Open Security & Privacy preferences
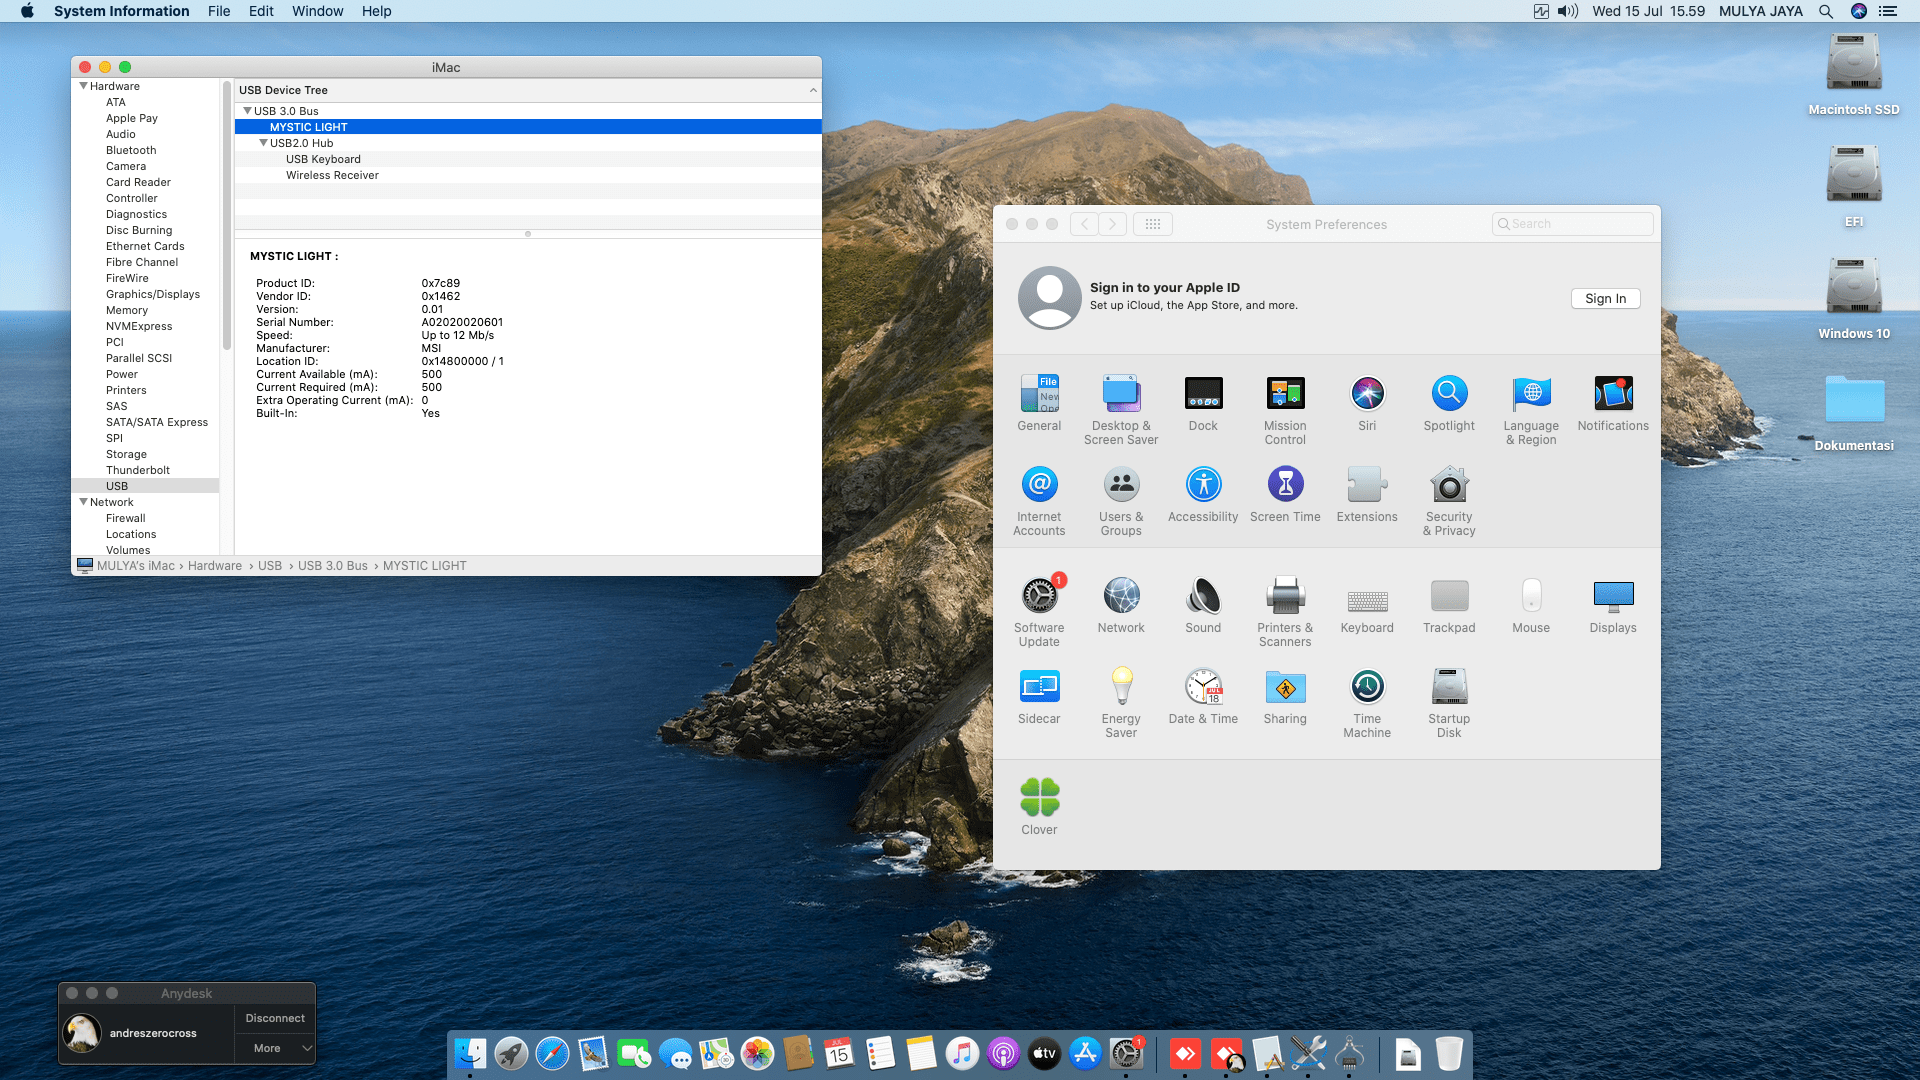This screenshot has height=1080, width=1920. [x=1449, y=501]
